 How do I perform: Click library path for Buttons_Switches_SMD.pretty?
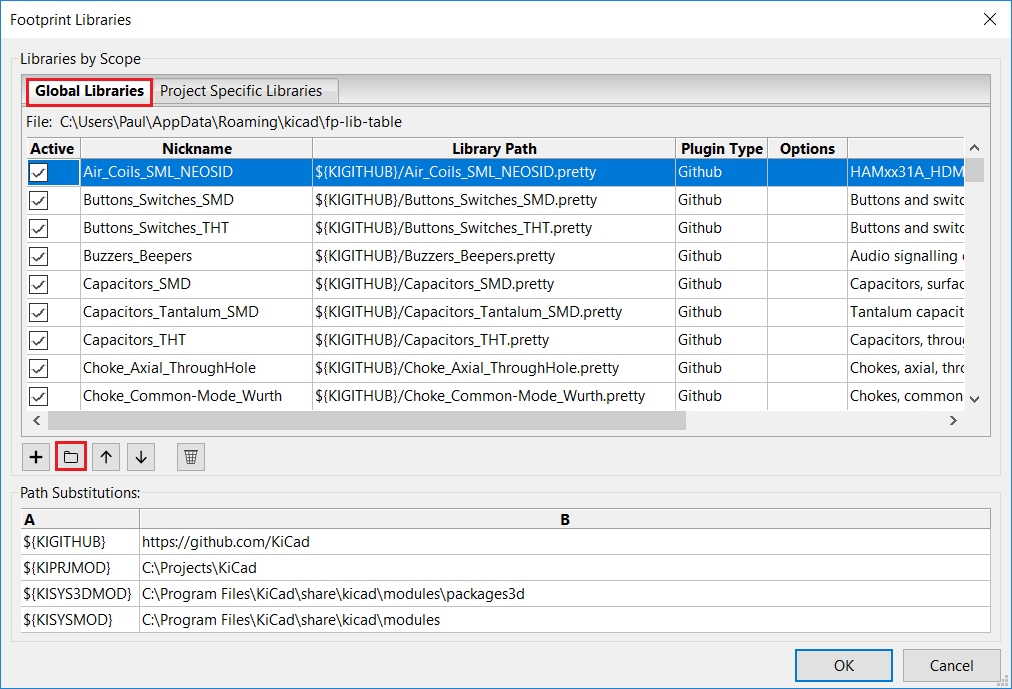[494, 200]
